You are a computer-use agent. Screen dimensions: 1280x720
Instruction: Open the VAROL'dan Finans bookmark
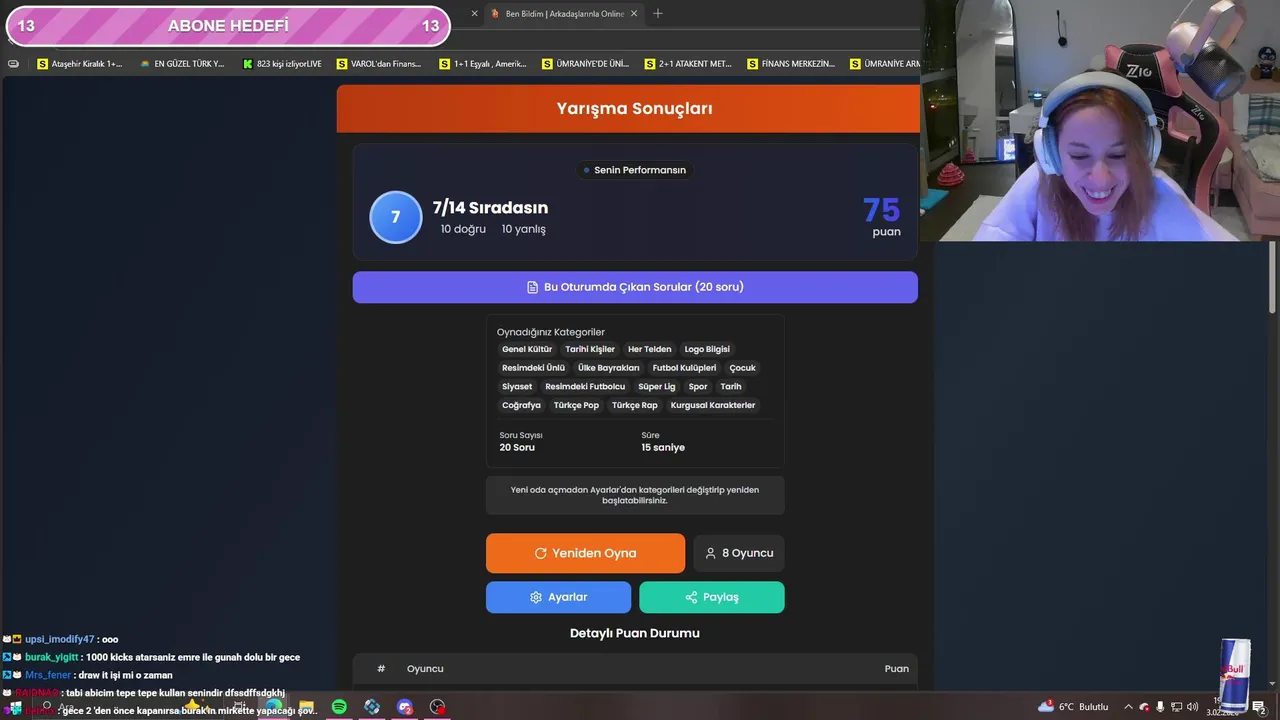(x=379, y=64)
